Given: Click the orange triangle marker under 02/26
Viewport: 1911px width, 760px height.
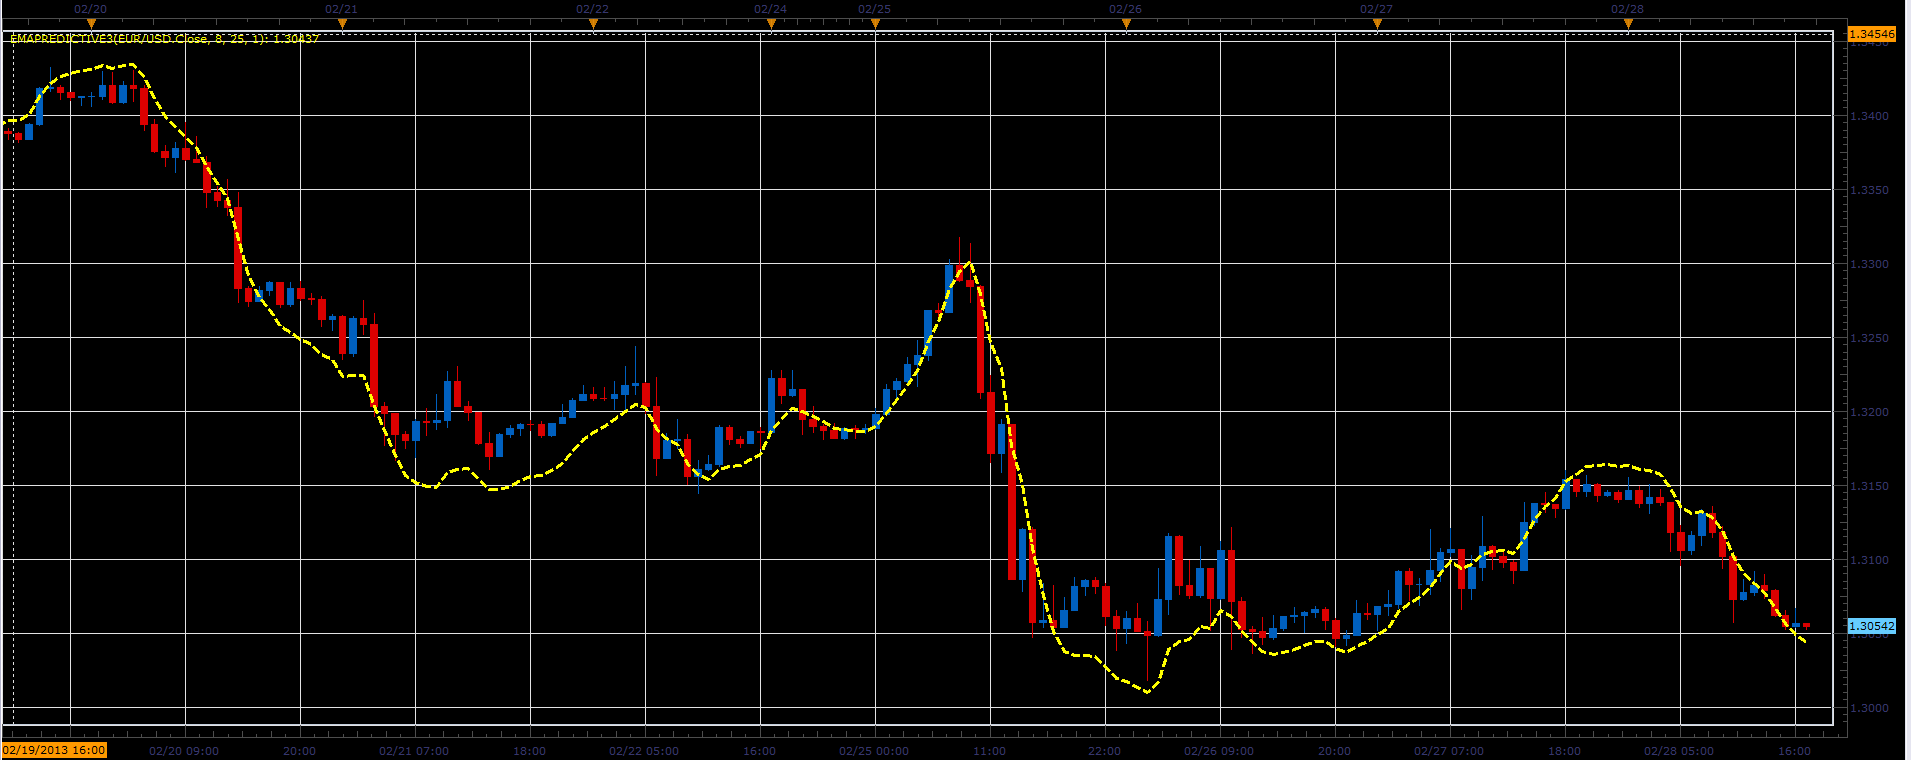Looking at the screenshot, I should click(x=1126, y=22).
